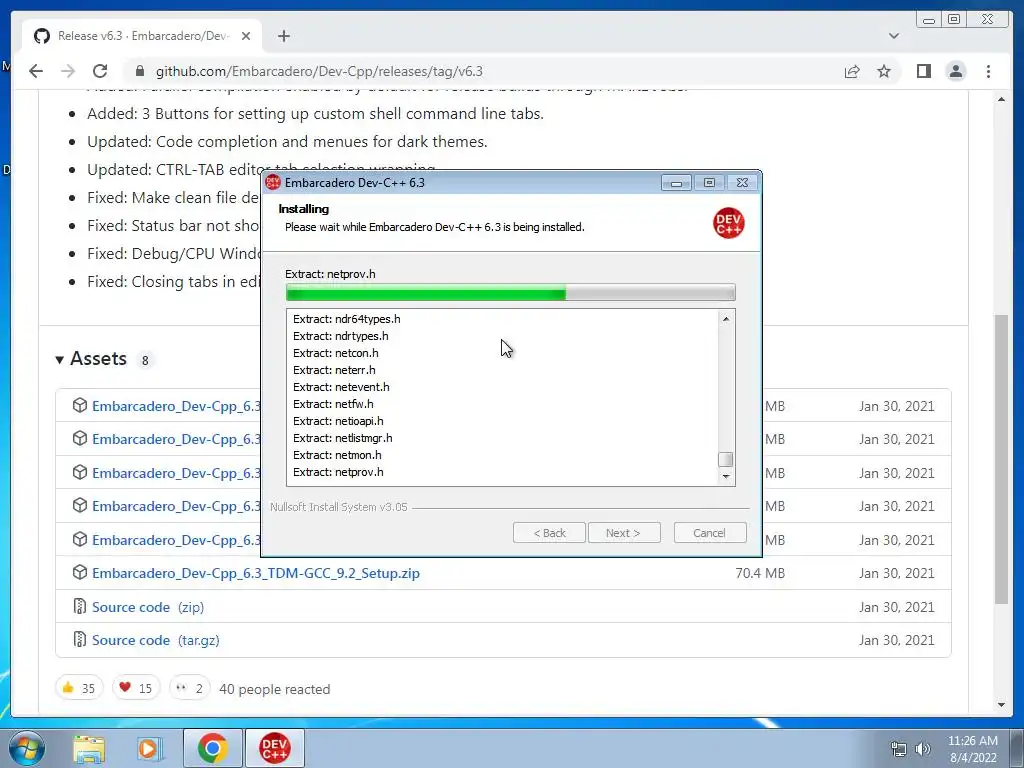Open the browser side panel icon
The height and width of the screenshot is (768, 1024).
[923, 71]
